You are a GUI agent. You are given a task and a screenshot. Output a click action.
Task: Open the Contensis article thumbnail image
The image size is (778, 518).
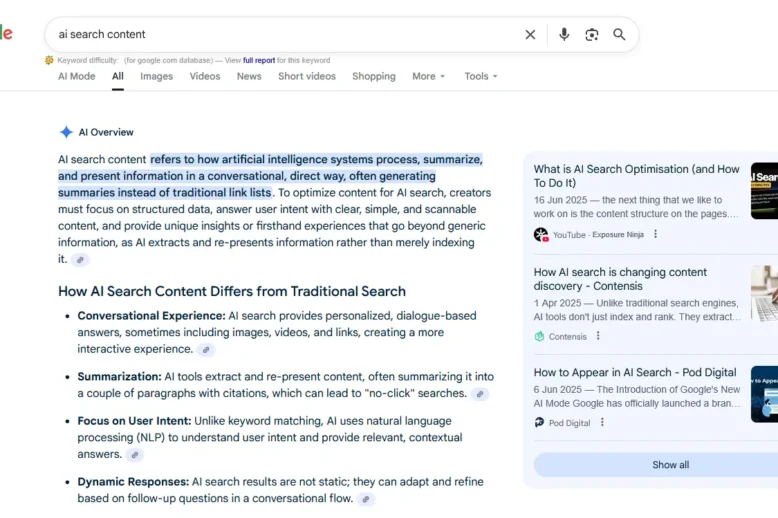click(764, 293)
